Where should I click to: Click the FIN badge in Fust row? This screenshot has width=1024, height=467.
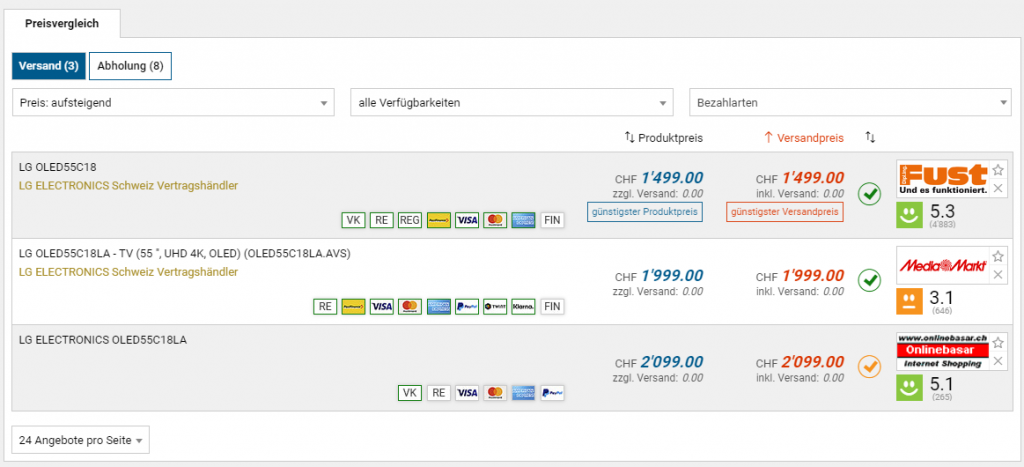point(552,220)
